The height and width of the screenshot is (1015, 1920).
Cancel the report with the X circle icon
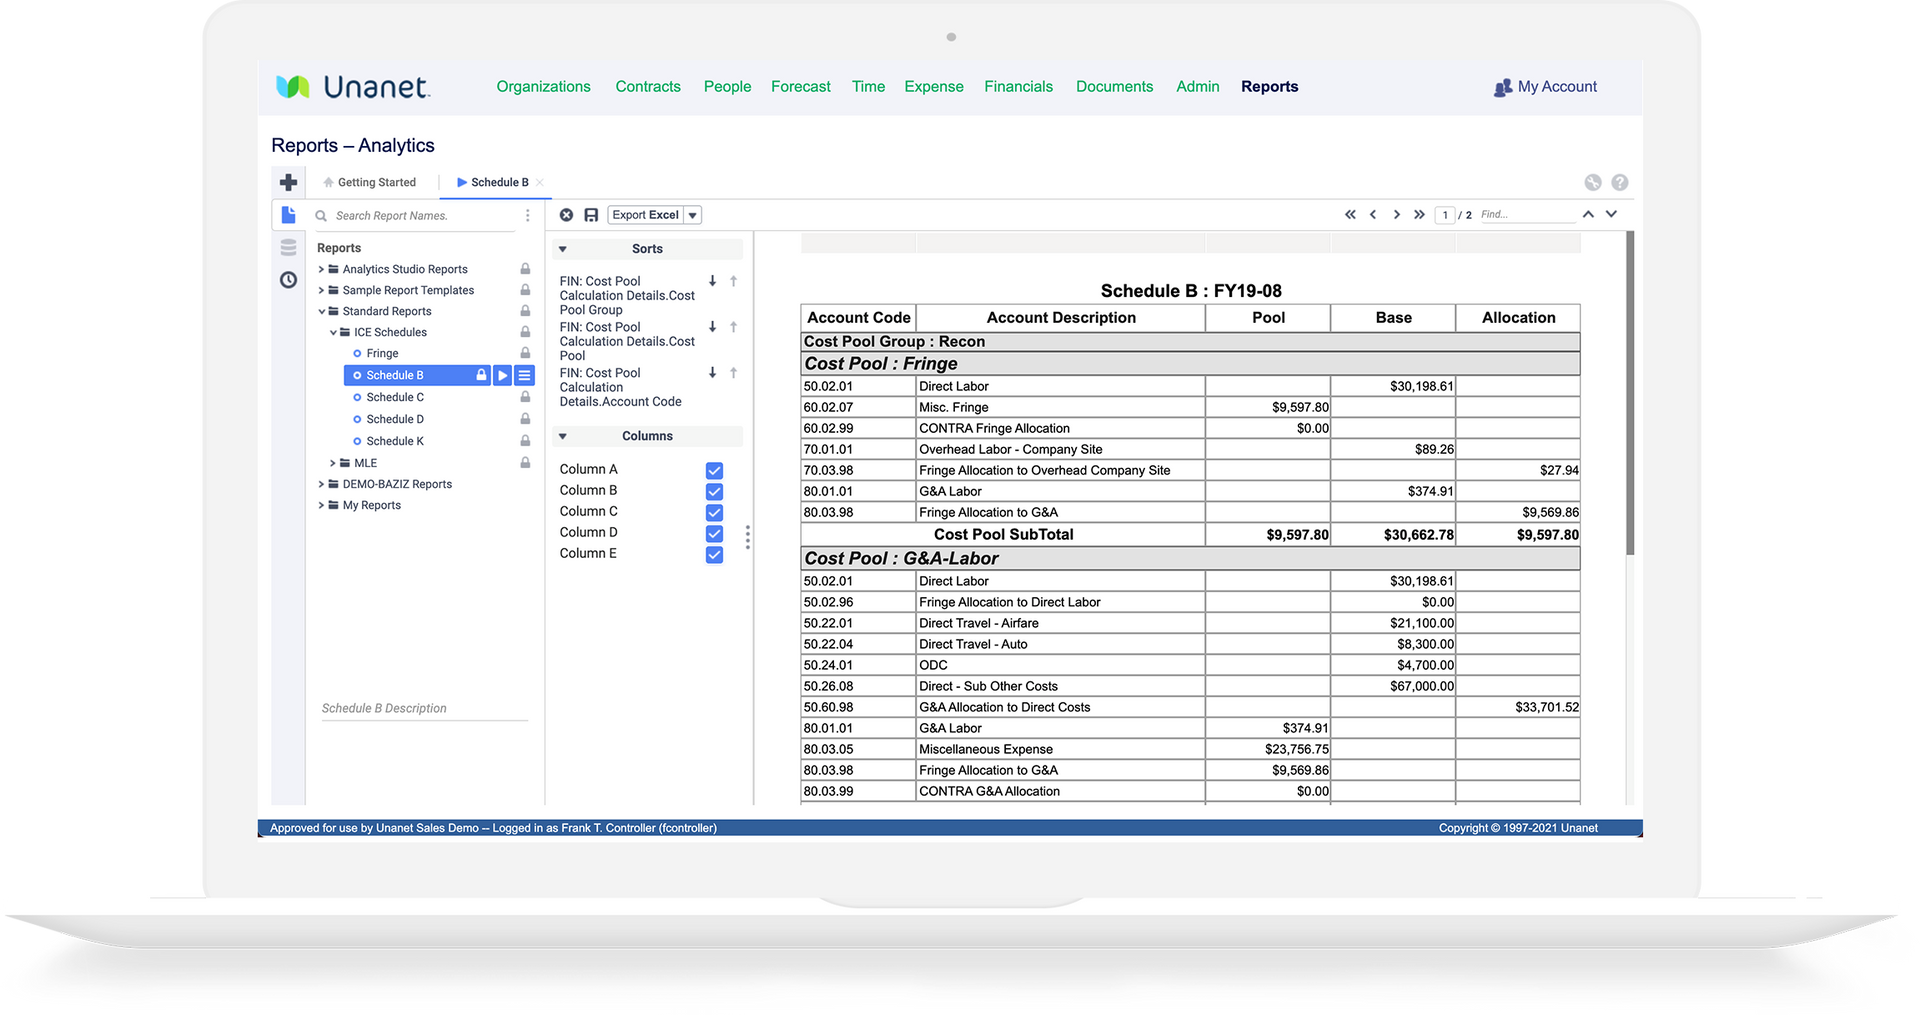click(x=566, y=214)
